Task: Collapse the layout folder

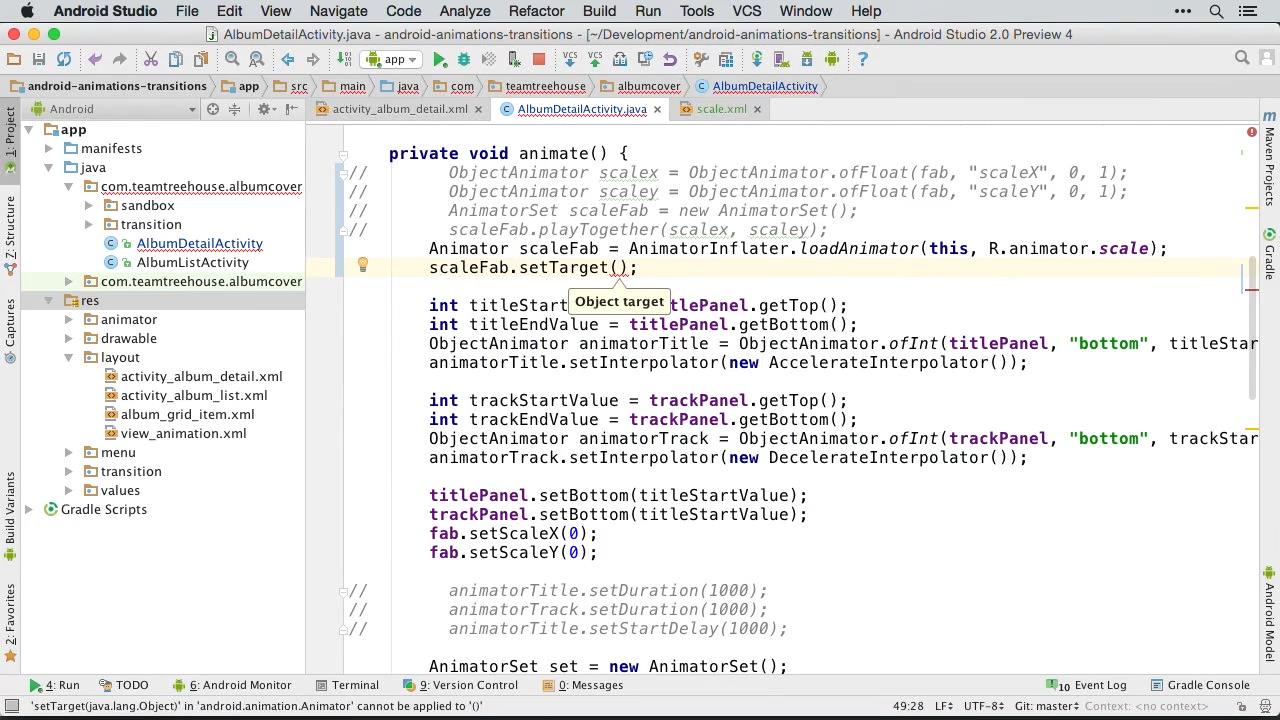Action: click(69, 357)
